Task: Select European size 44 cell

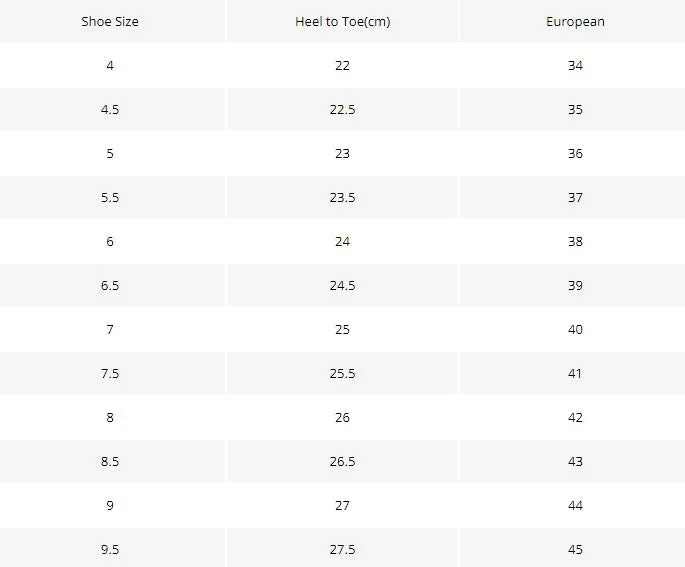Action: click(575, 505)
